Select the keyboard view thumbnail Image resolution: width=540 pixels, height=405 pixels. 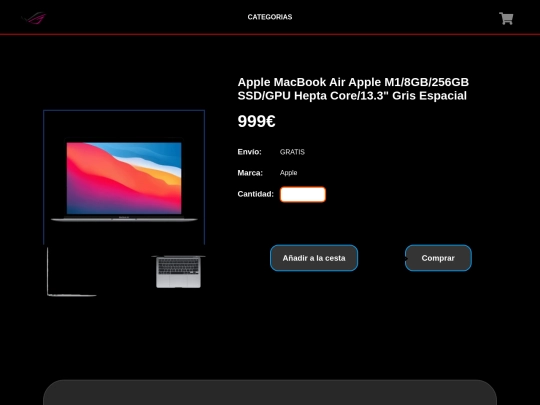178,271
